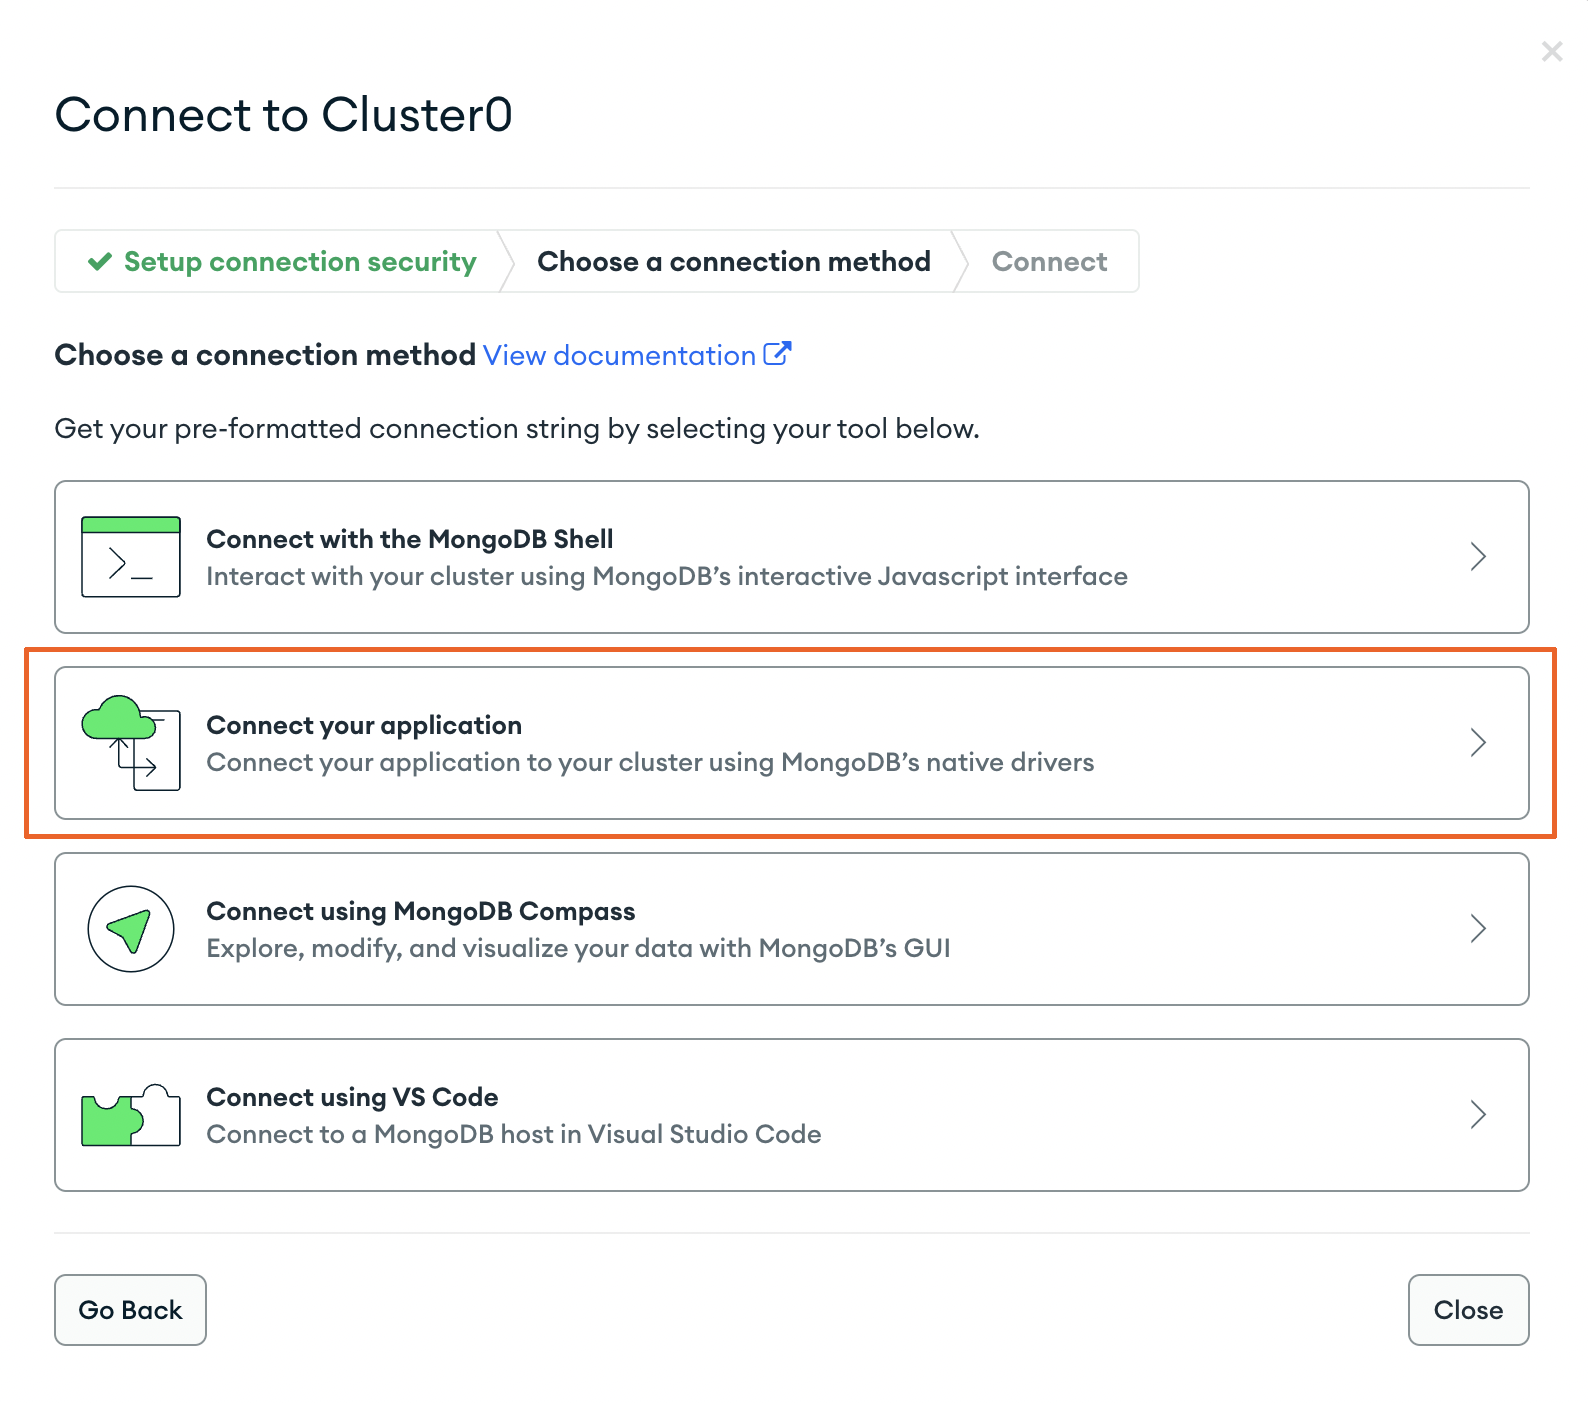Click the chevron on Connect your application
Screen dimensions: 1588x1403
[1479, 742]
